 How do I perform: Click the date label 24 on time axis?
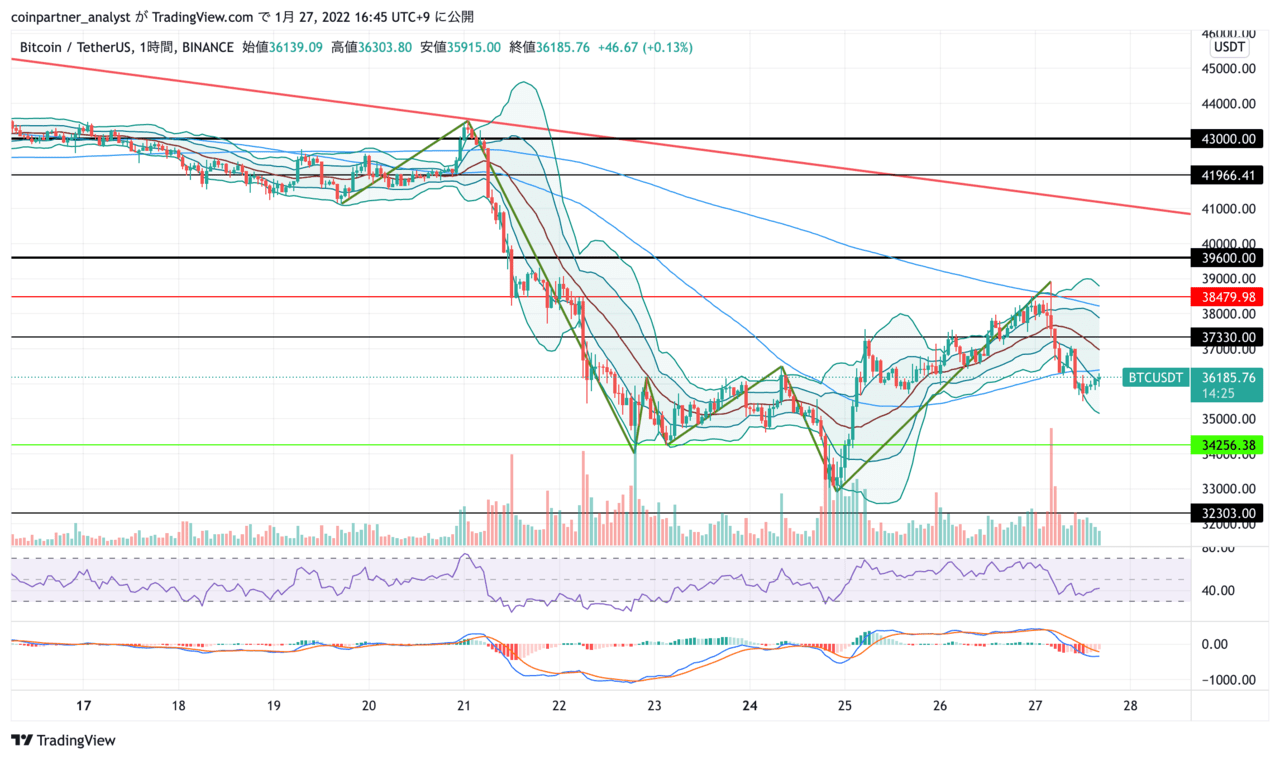tap(750, 705)
